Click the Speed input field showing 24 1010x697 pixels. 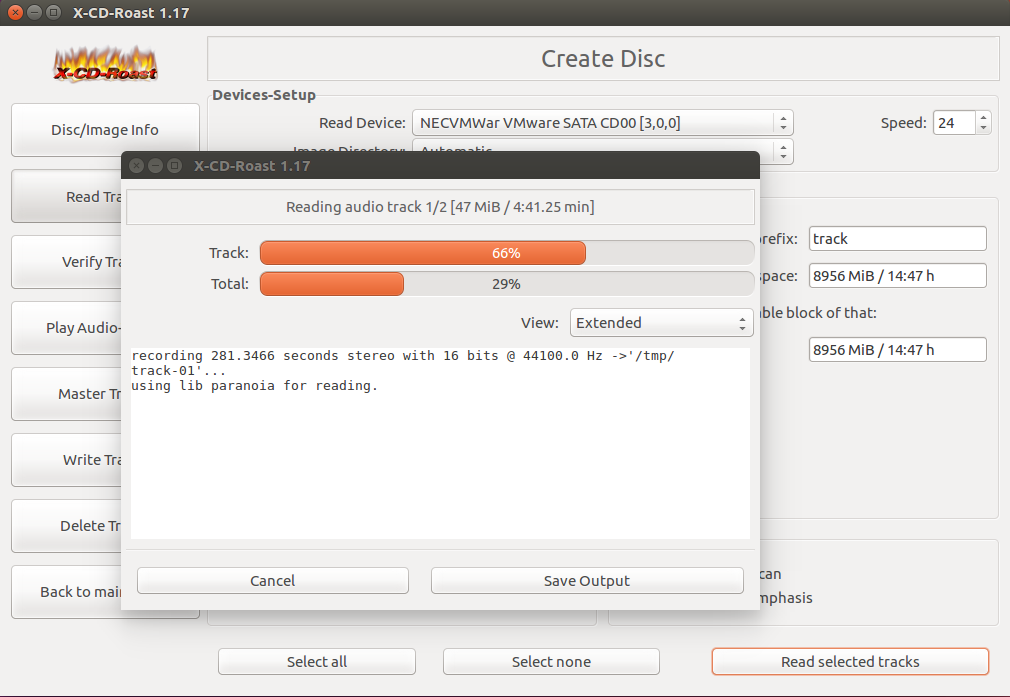click(955, 122)
